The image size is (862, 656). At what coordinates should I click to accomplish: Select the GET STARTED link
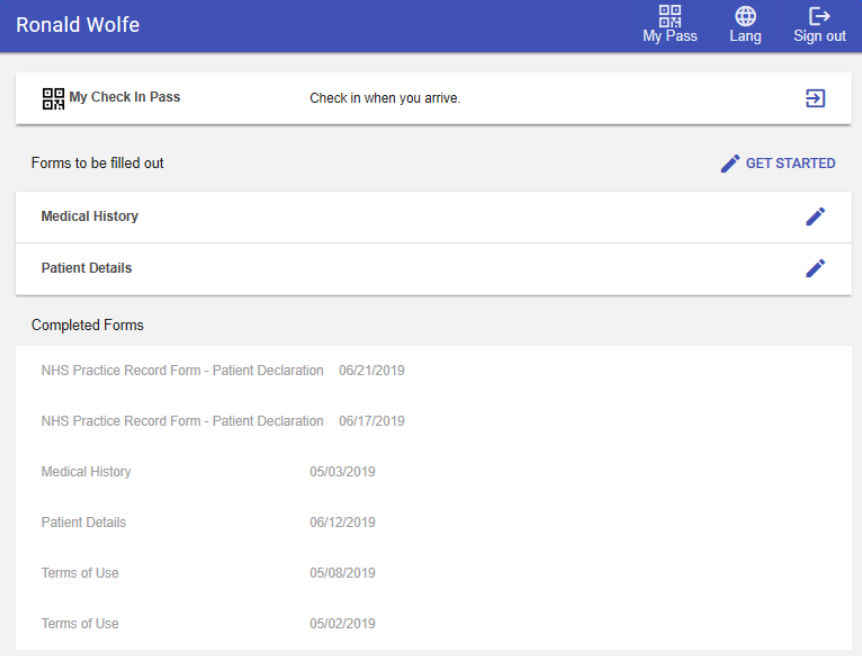pyautogui.click(x=789, y=163)
